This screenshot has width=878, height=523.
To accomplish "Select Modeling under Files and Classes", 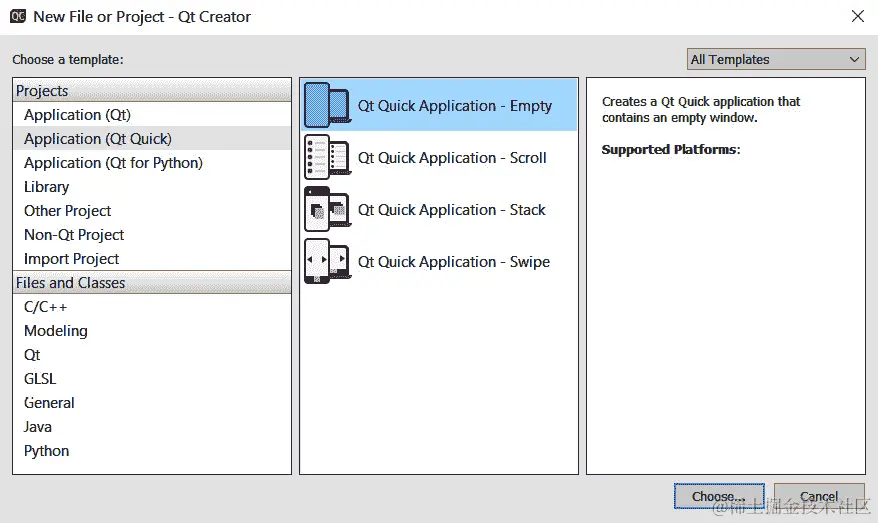I will tap(152, 331).
